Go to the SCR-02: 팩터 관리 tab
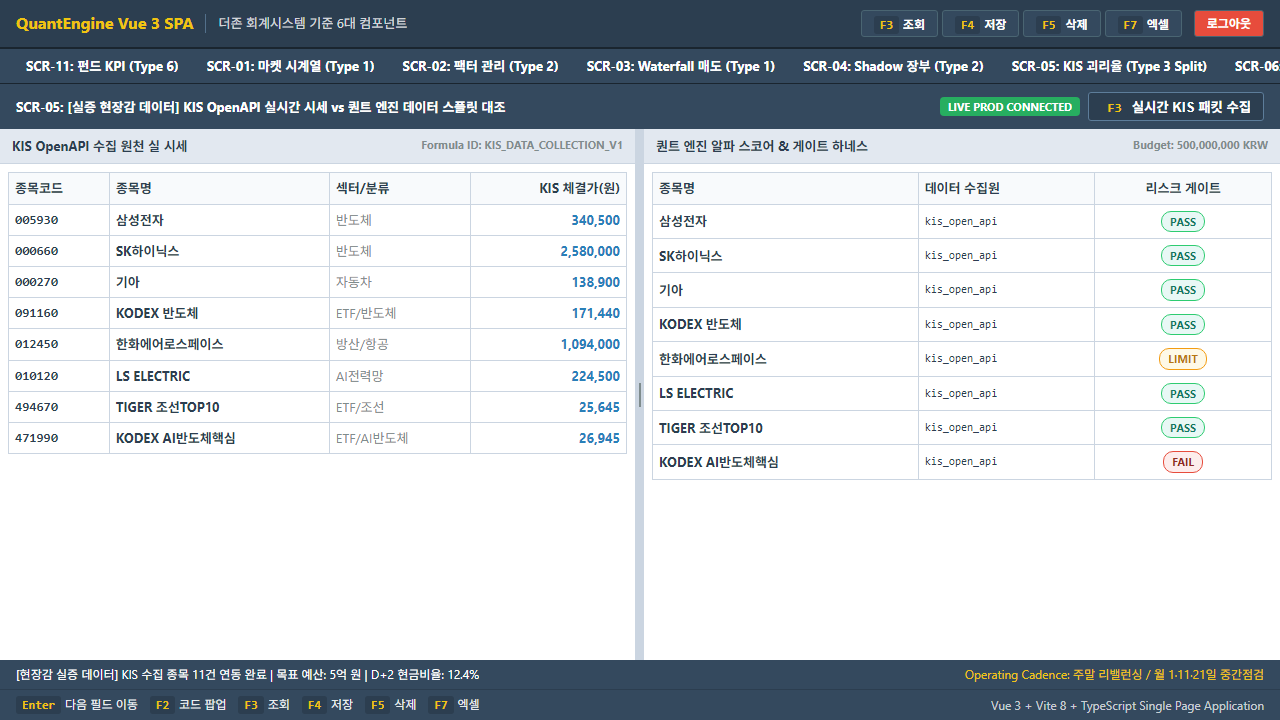This screenshot has height=720, width=1280. (x=480, y=66)
